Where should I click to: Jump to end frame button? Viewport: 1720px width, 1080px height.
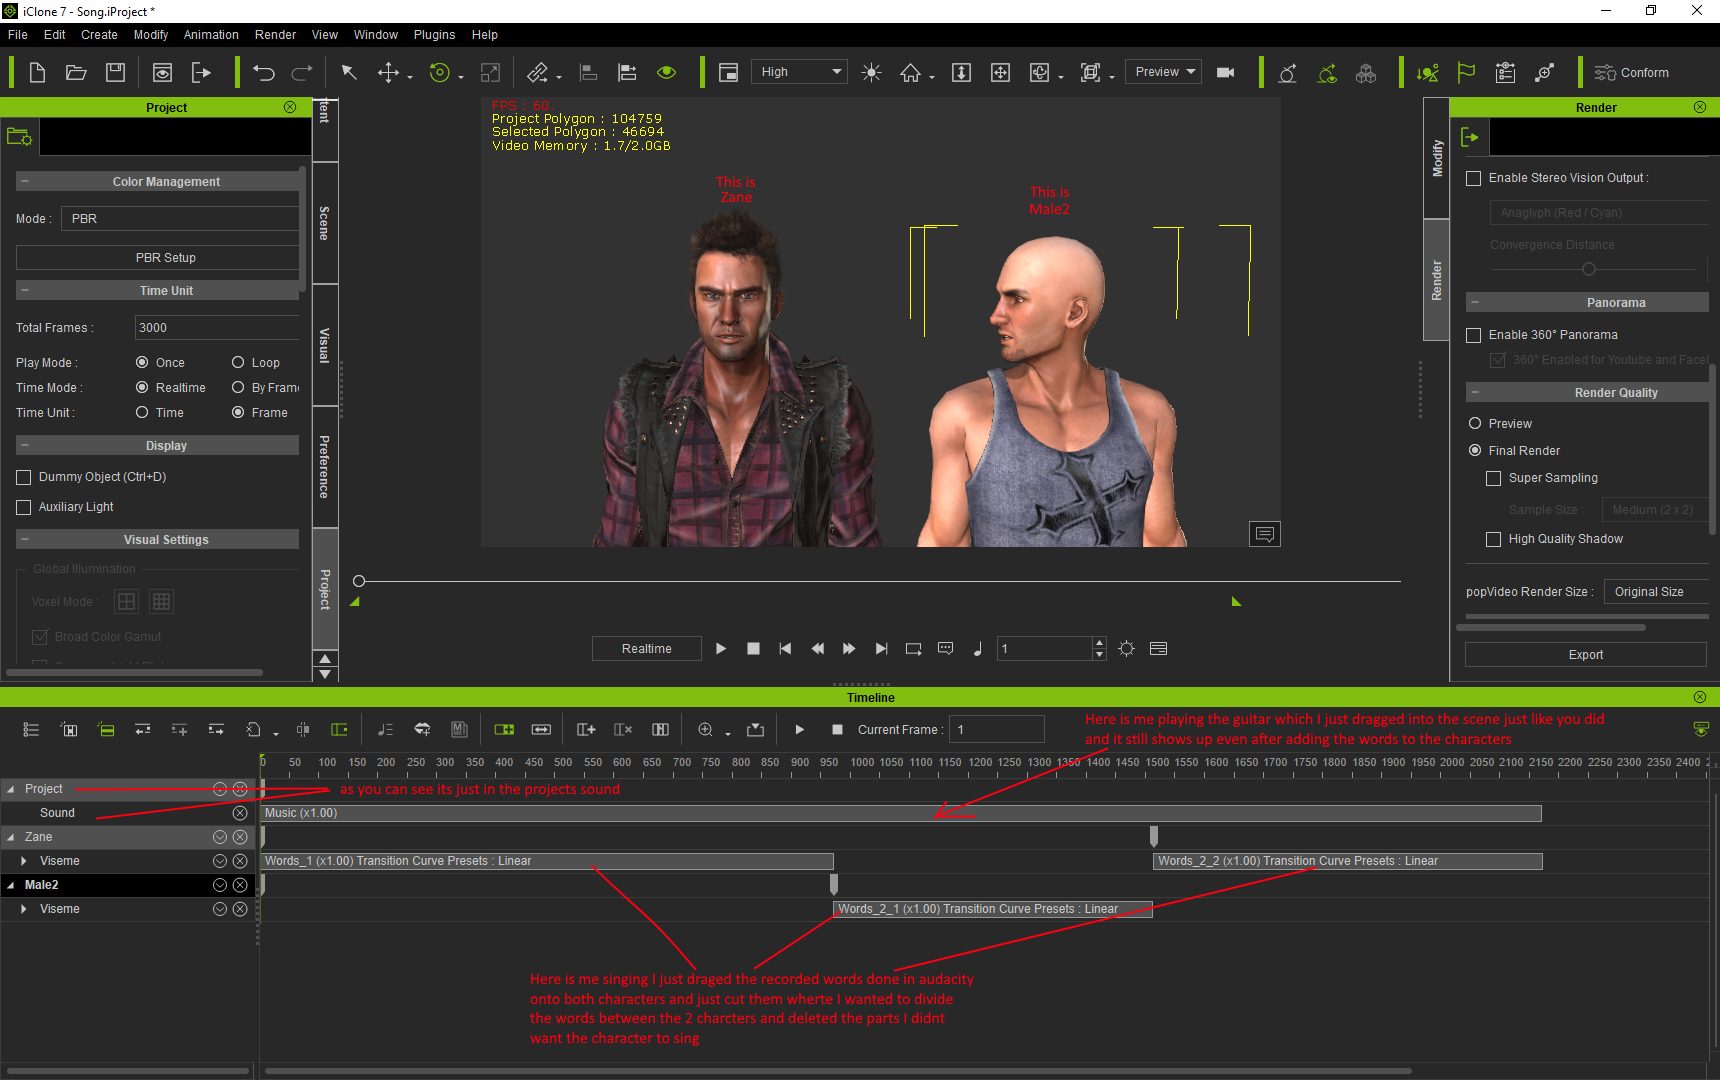[x=881, y=649]
